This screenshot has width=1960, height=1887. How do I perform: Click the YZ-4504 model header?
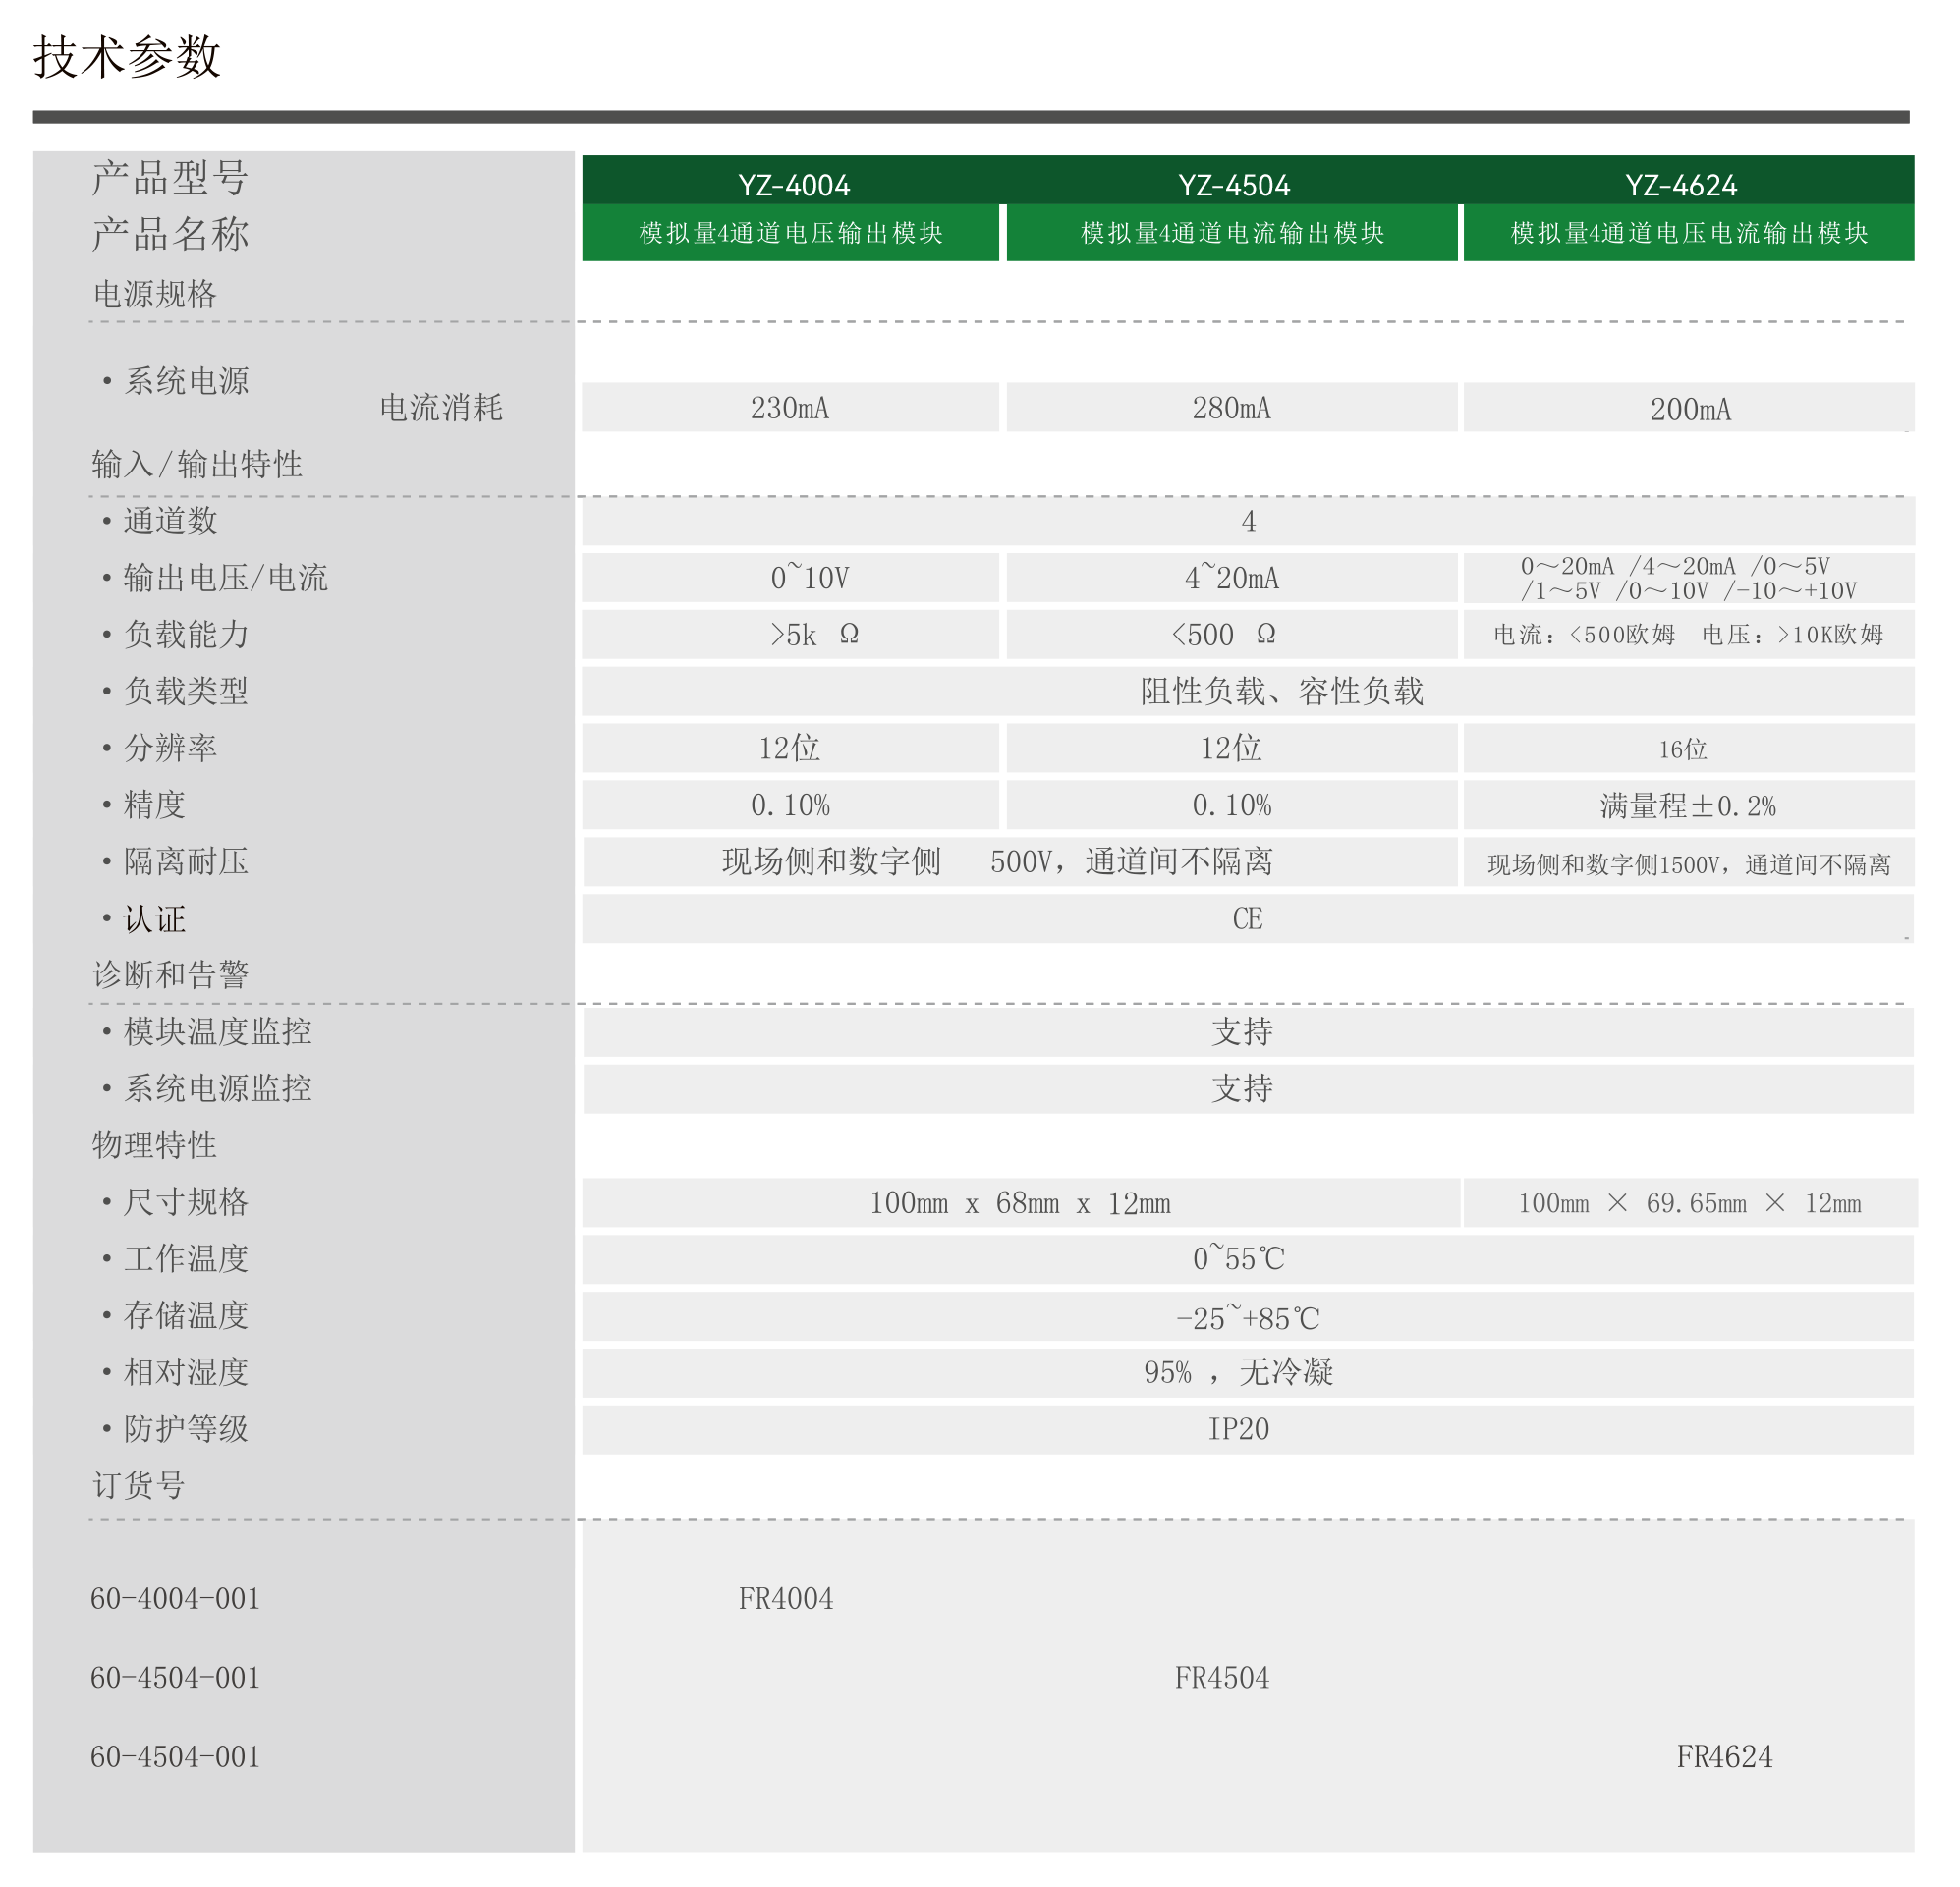[1233, 185]
